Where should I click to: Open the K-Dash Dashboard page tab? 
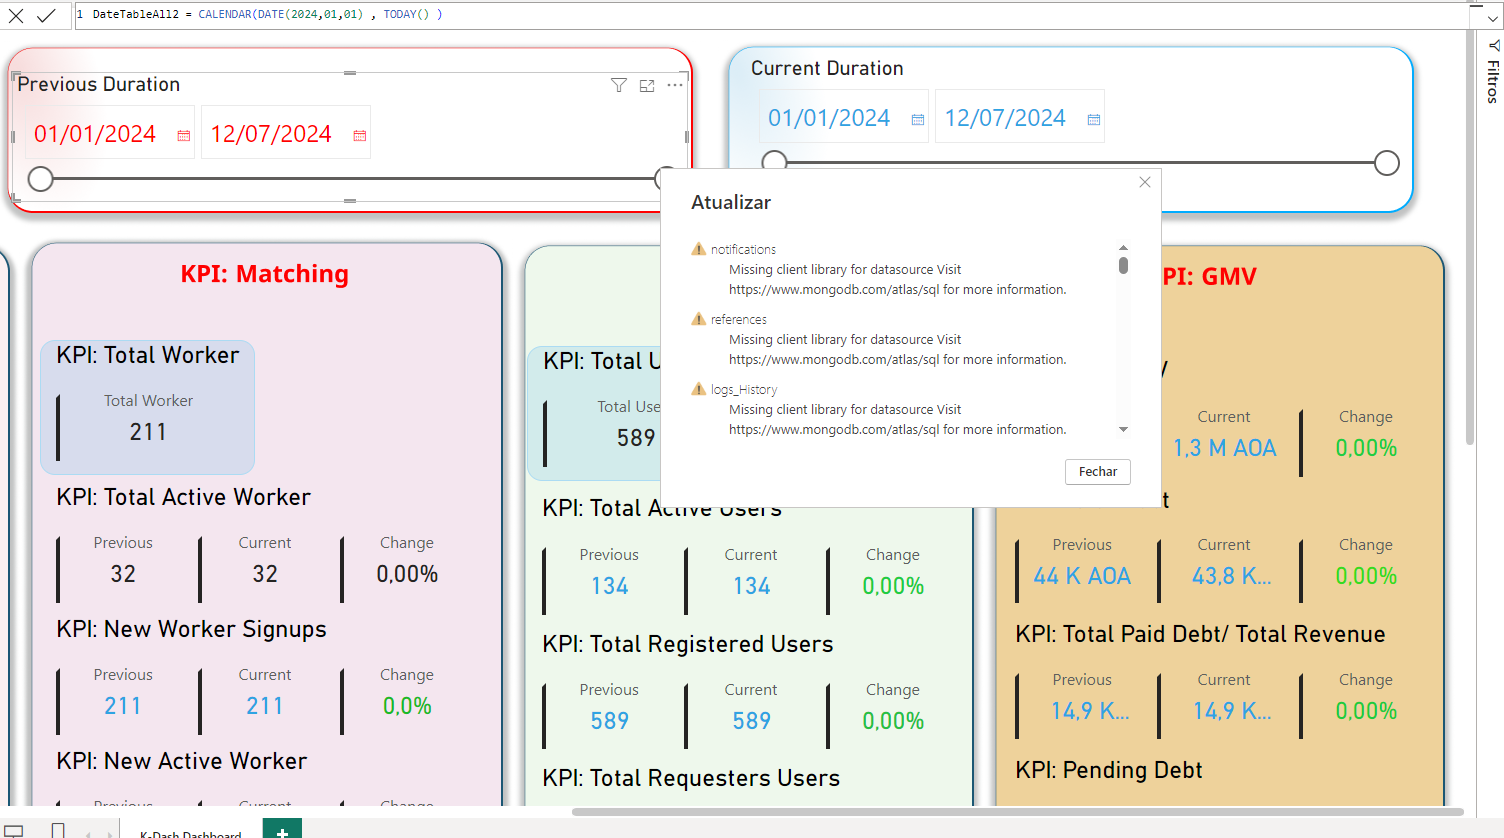190,832
